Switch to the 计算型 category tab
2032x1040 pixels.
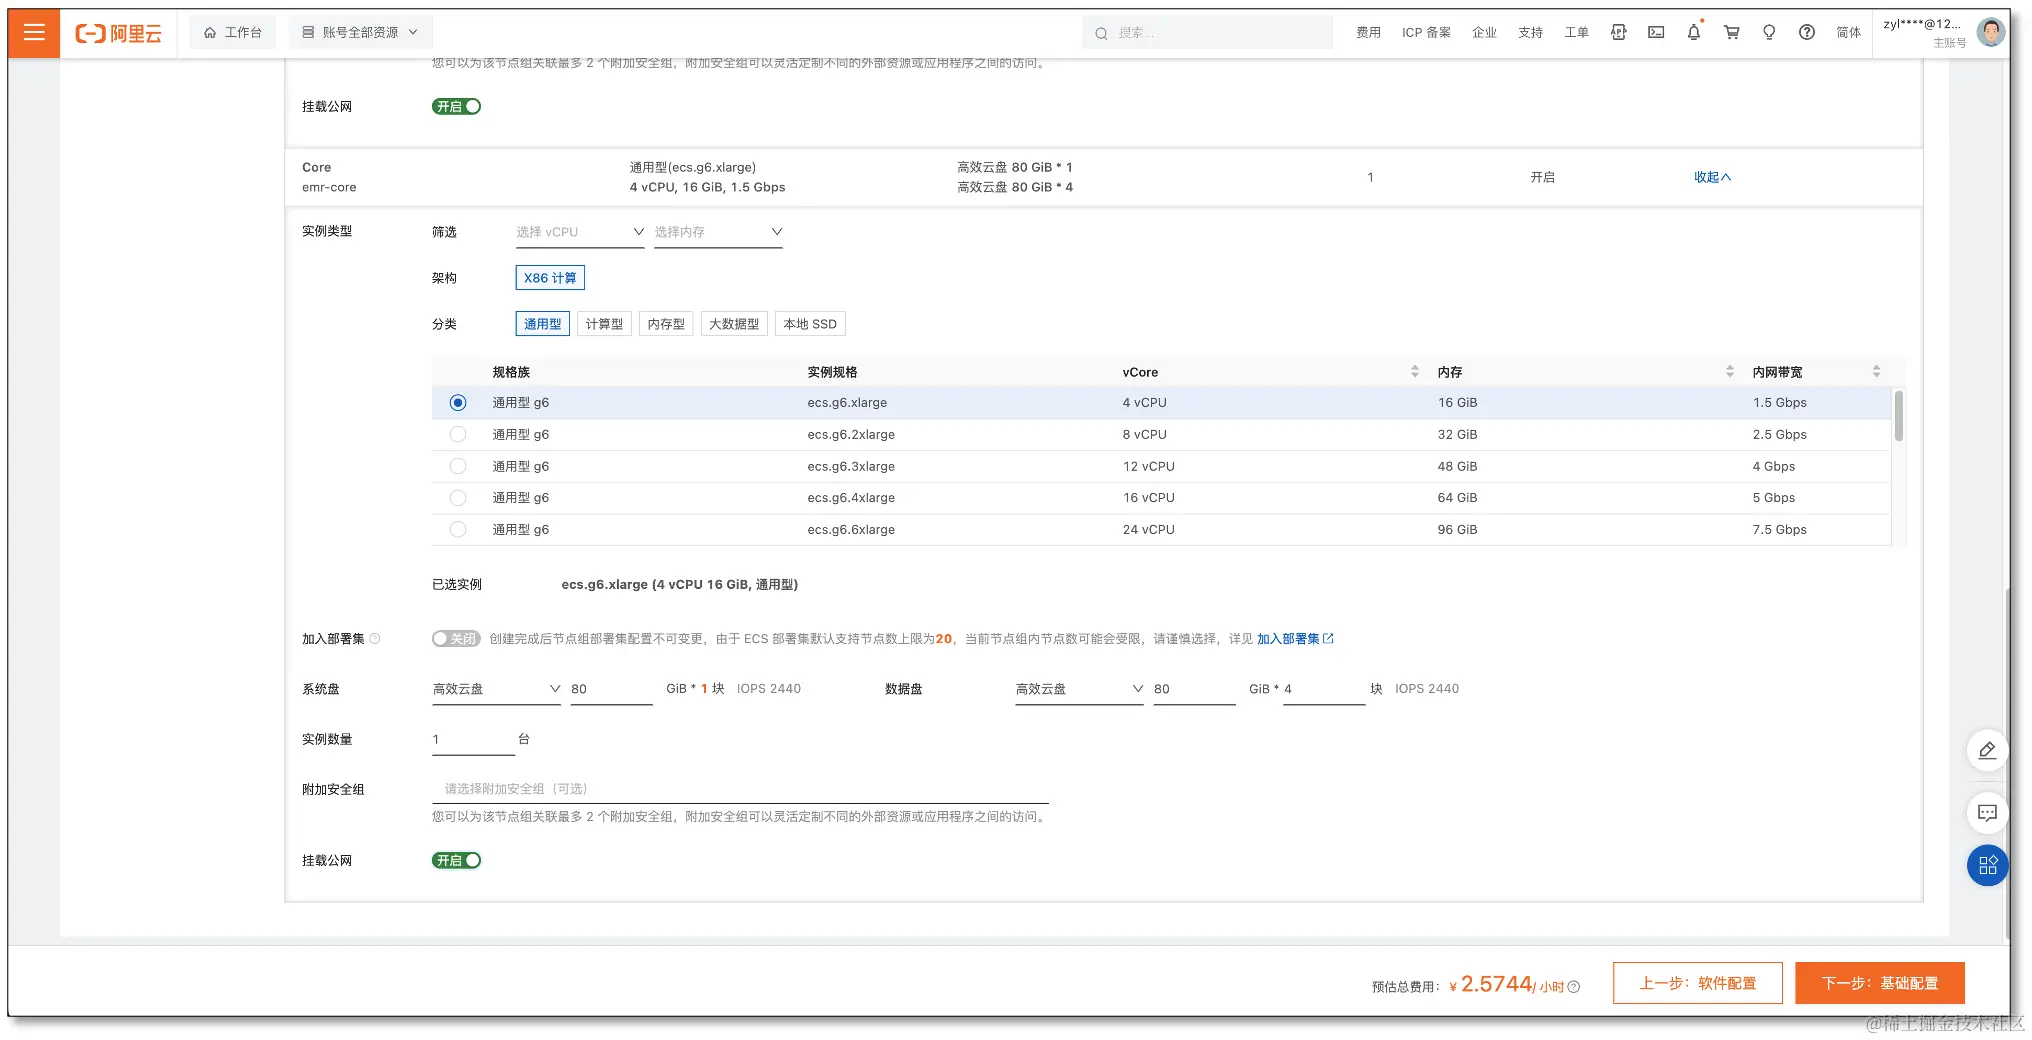tap(604, 324)
